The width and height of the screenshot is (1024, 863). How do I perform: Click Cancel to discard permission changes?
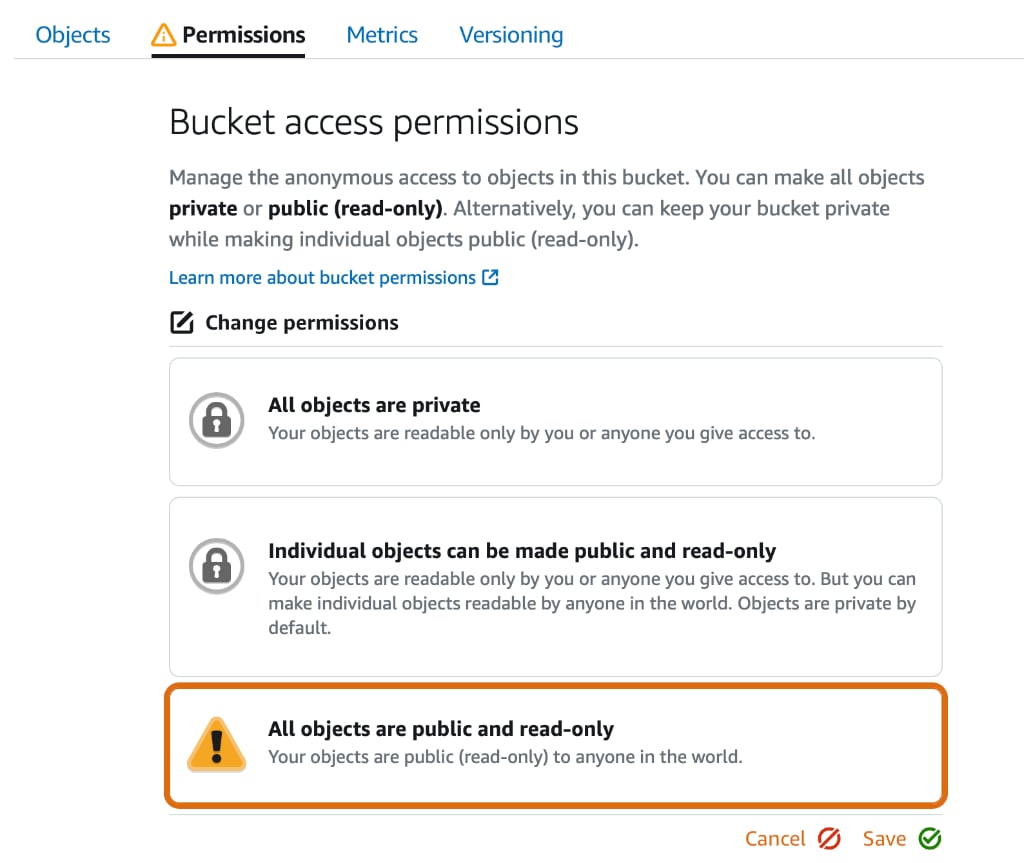[x=776, y=838]
